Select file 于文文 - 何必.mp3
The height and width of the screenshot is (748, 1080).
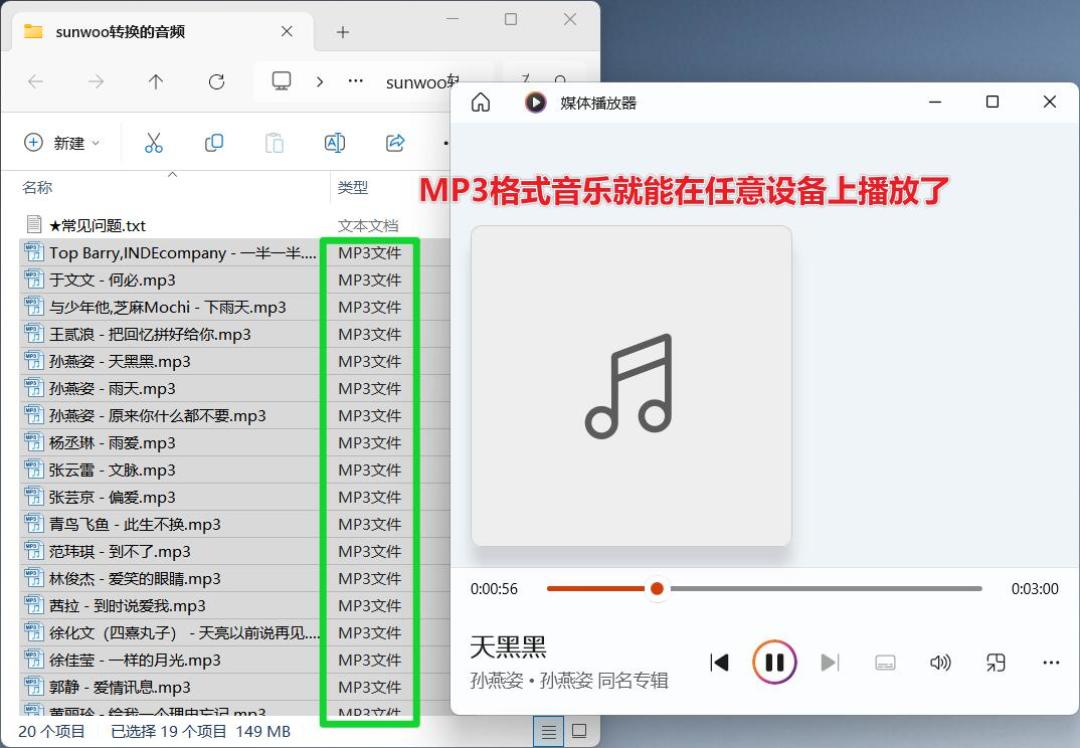[x=112, y=280]
